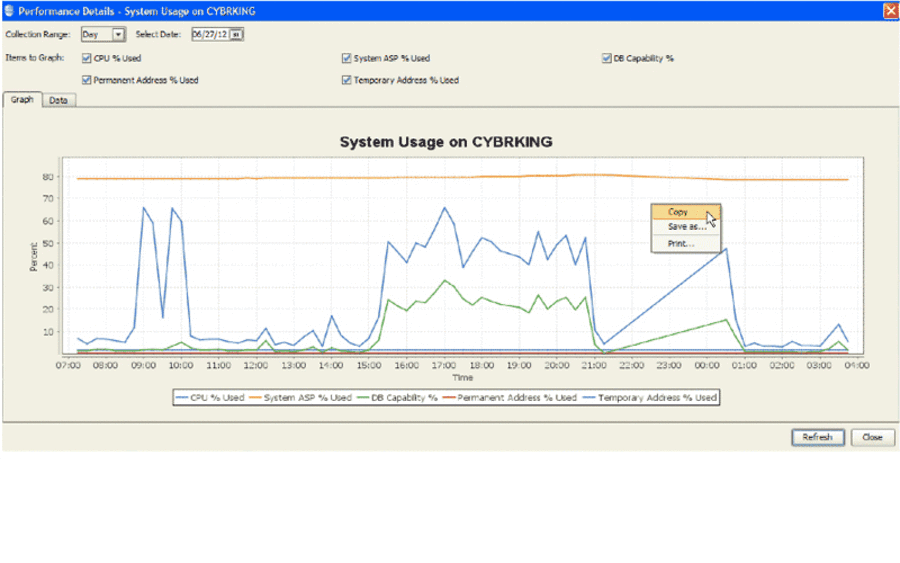Click the Time axis title
The width and height of the screenshot is (900, 563).
[463, 378]
